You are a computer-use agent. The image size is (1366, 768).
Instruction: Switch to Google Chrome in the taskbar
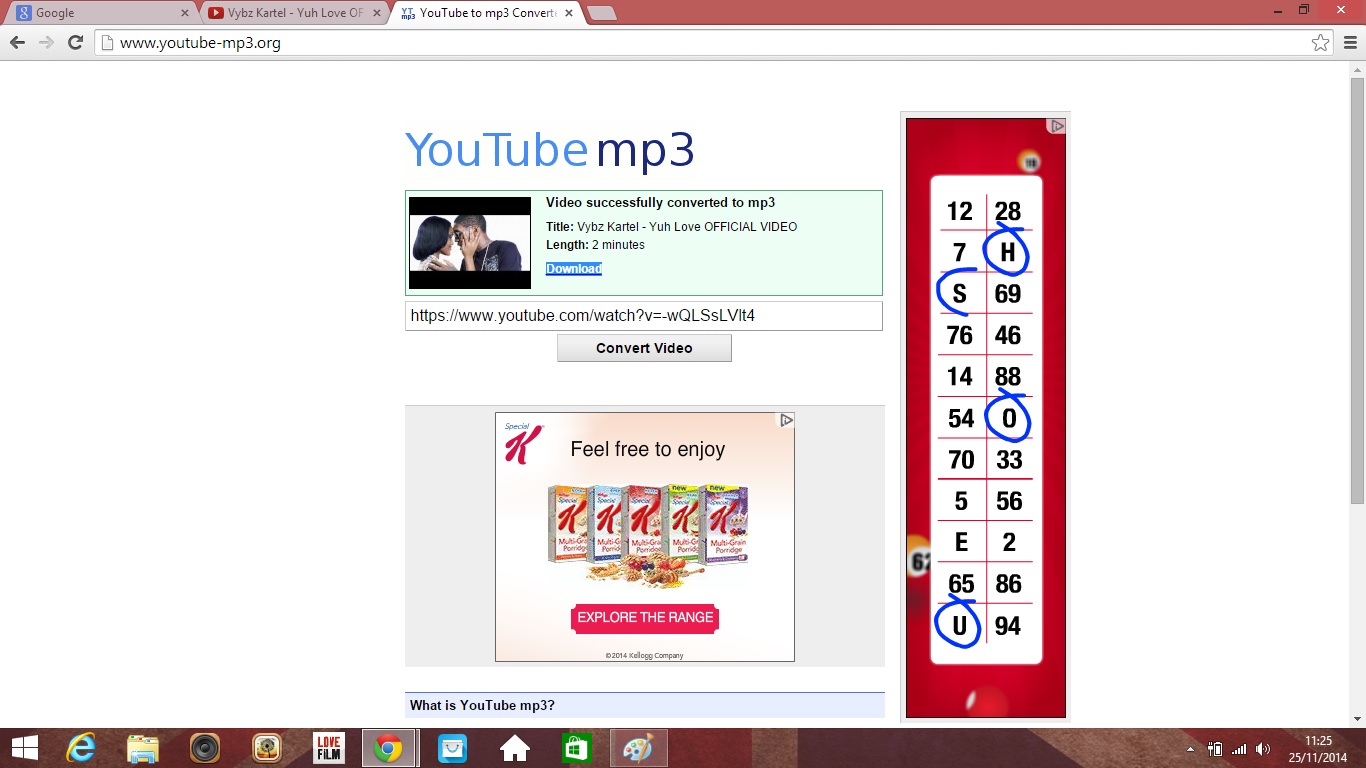(388, 748)
